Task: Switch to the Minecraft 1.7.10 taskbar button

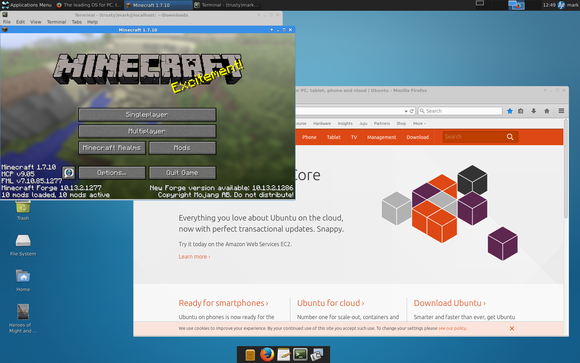Action: click(x=158, y=5)
